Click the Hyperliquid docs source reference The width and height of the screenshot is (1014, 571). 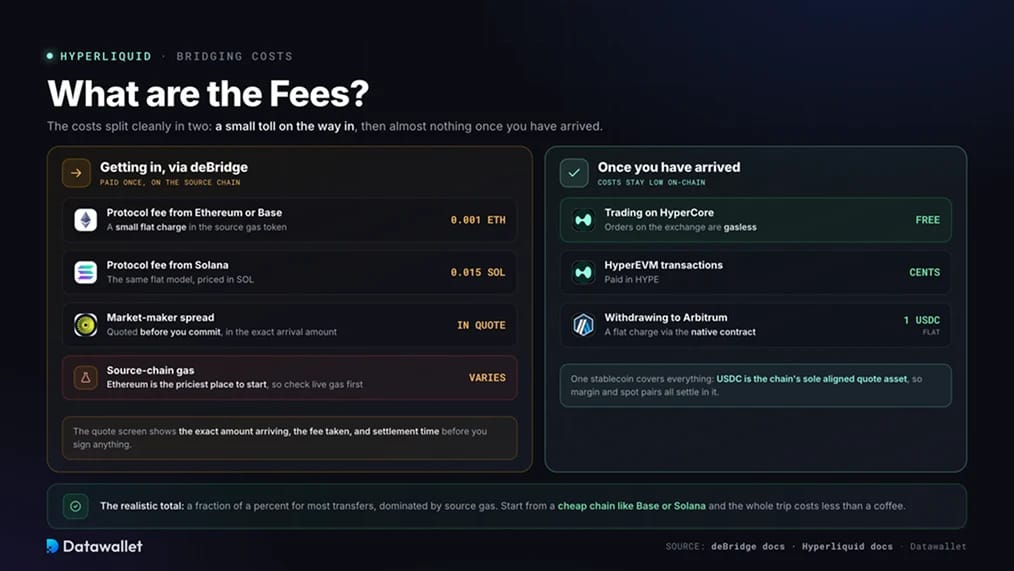pos(847,546)
